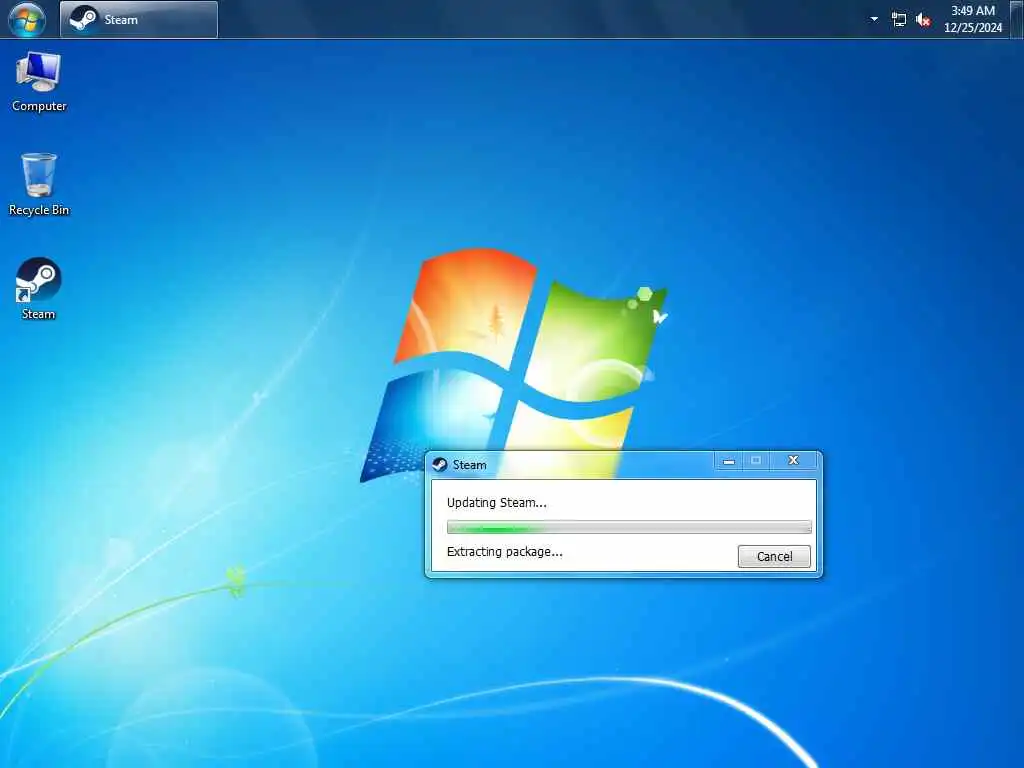The width and height of the screenshot is (1024, 768).
Task: Click the 'Updating Steam...' text
Action: [496, 502]
